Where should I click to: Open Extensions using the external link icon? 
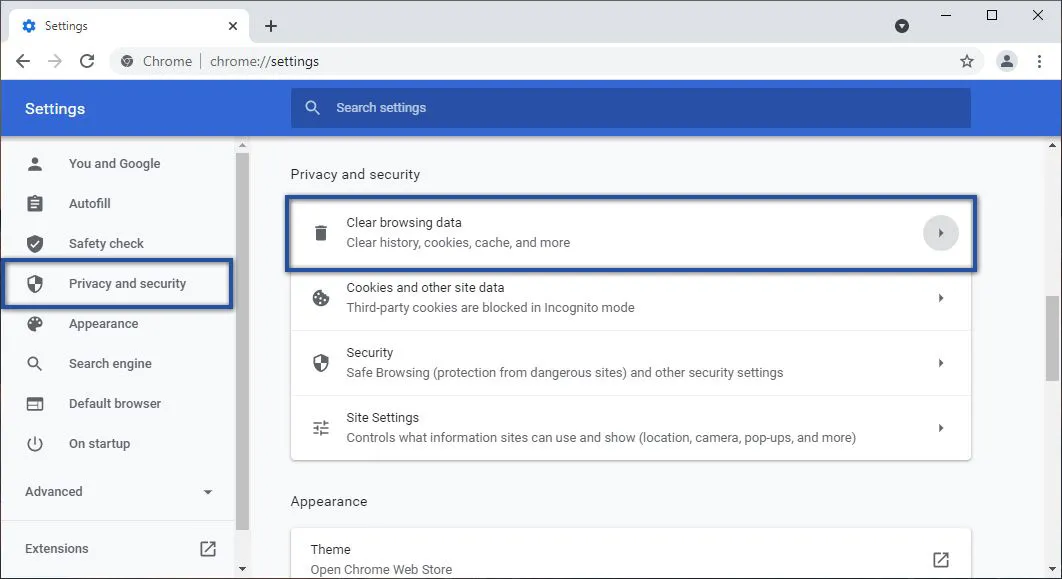tap(207, 548)
